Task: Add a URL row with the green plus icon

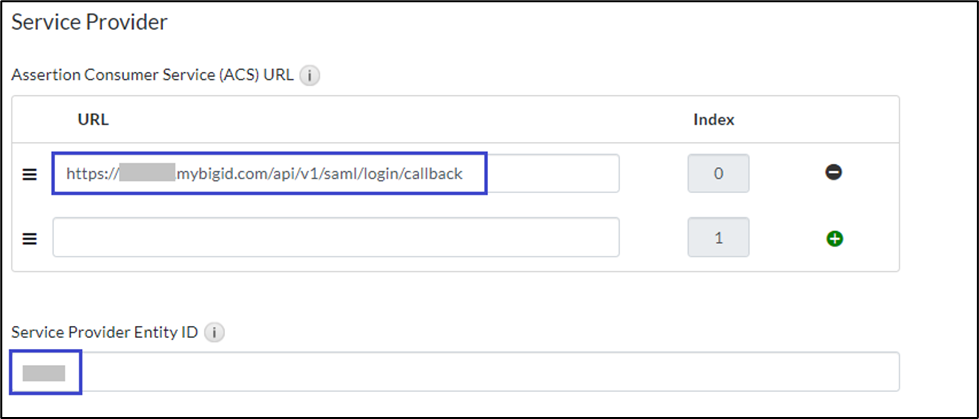Action: (x=833, y=238)
